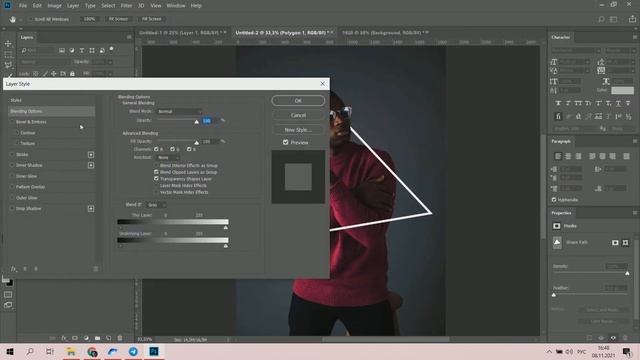Enable the Inner Shadow style checkbox
This screenshot has width=640, height=360.
(12, 165)
